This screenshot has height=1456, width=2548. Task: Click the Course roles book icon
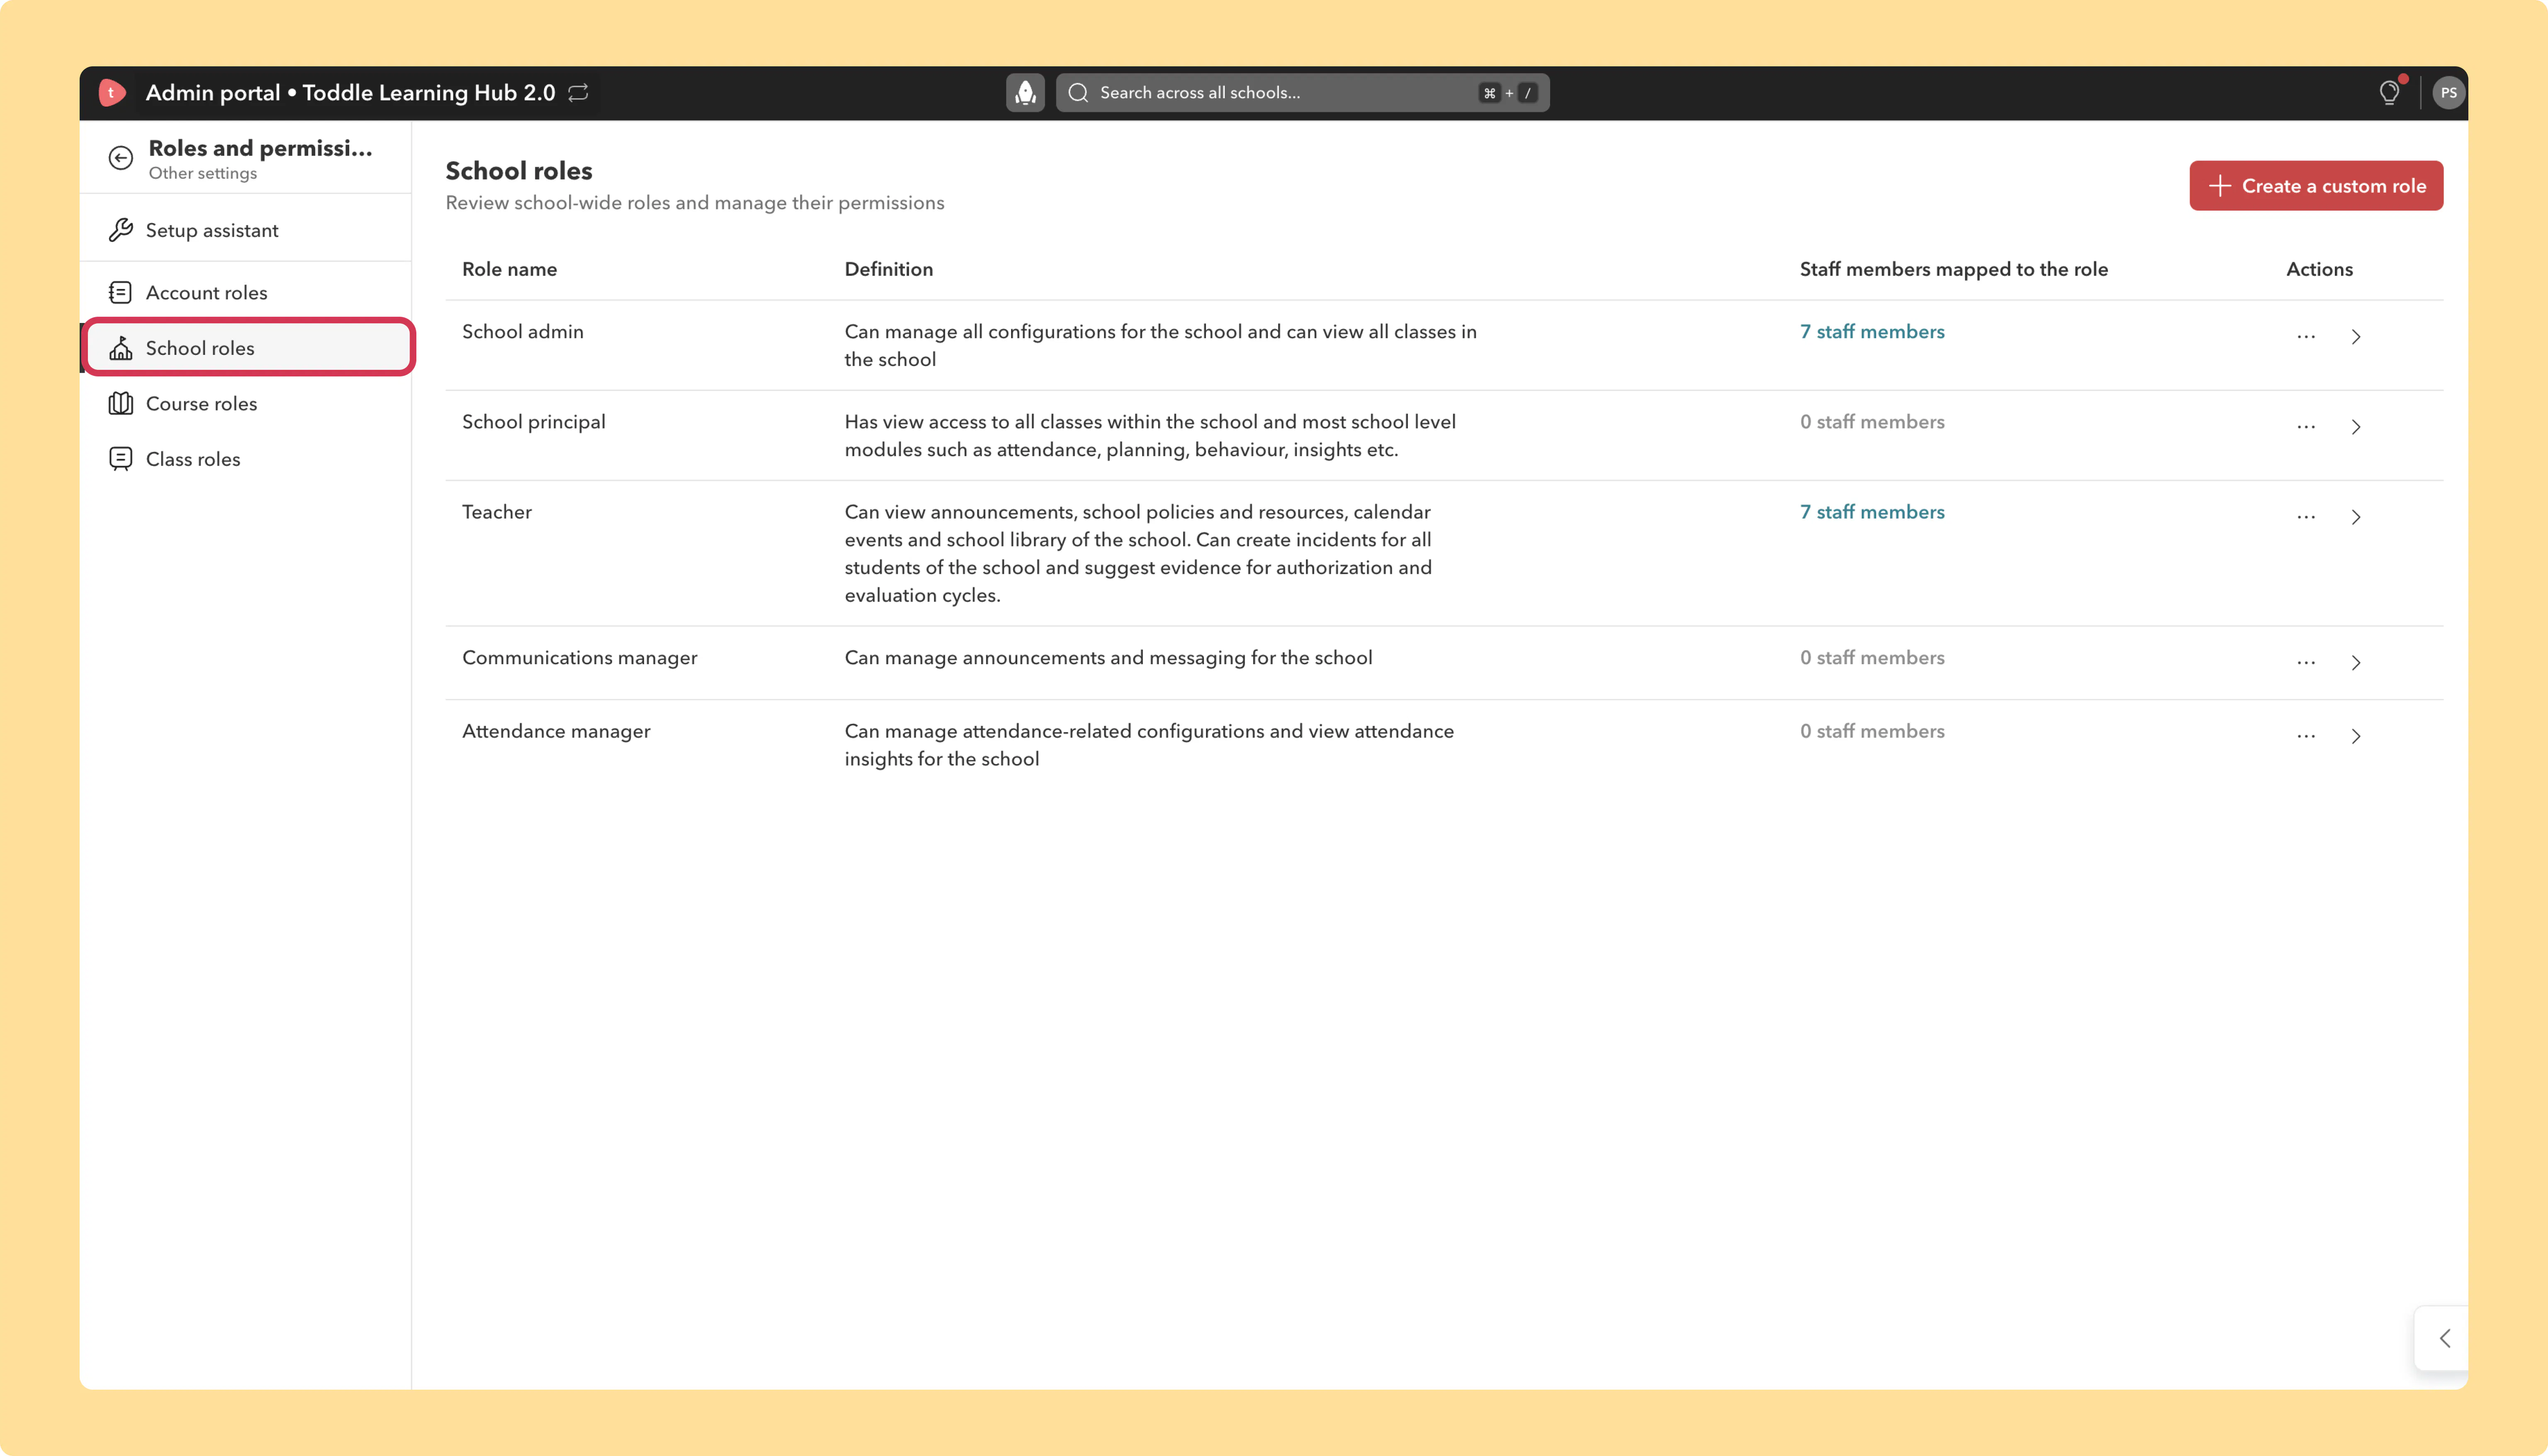121,404
